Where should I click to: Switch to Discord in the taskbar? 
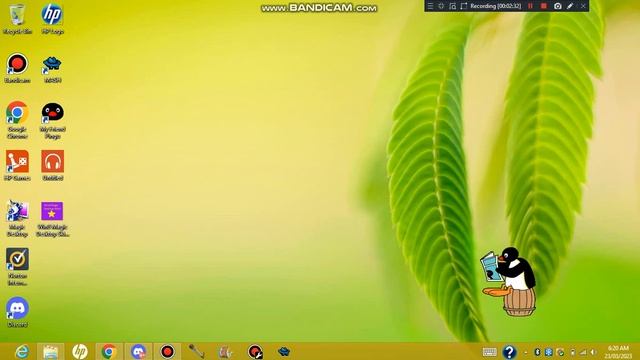point(138,351)
